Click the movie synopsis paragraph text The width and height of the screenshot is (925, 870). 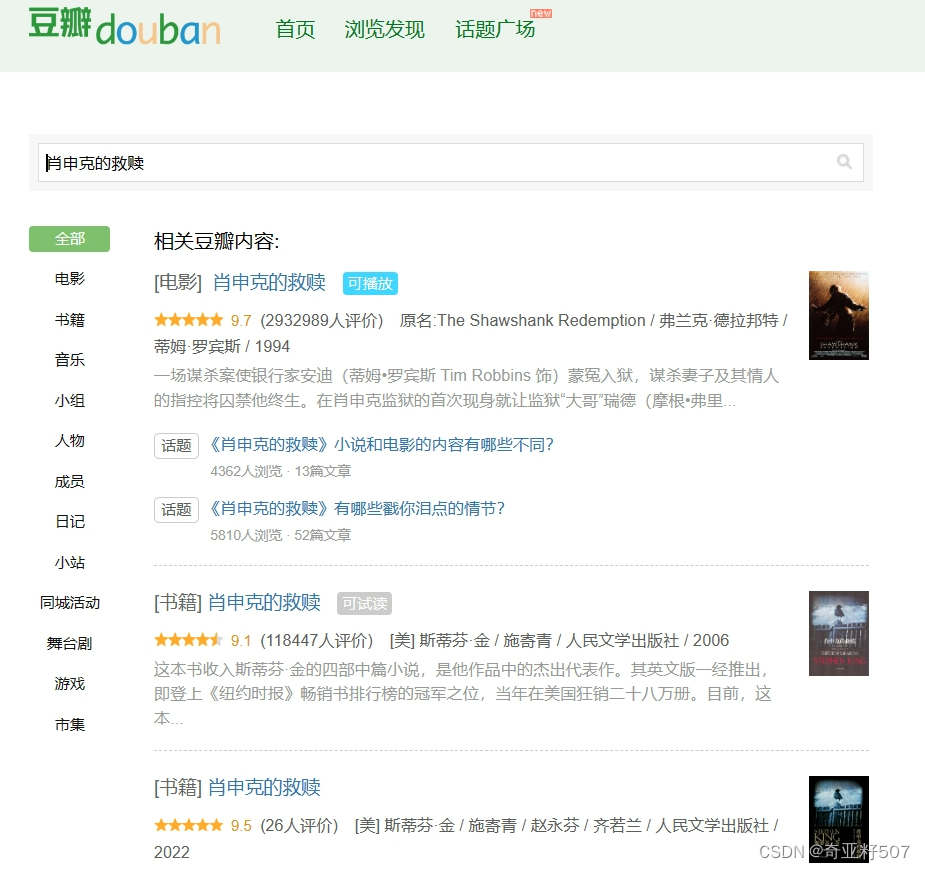pos(466,388)
